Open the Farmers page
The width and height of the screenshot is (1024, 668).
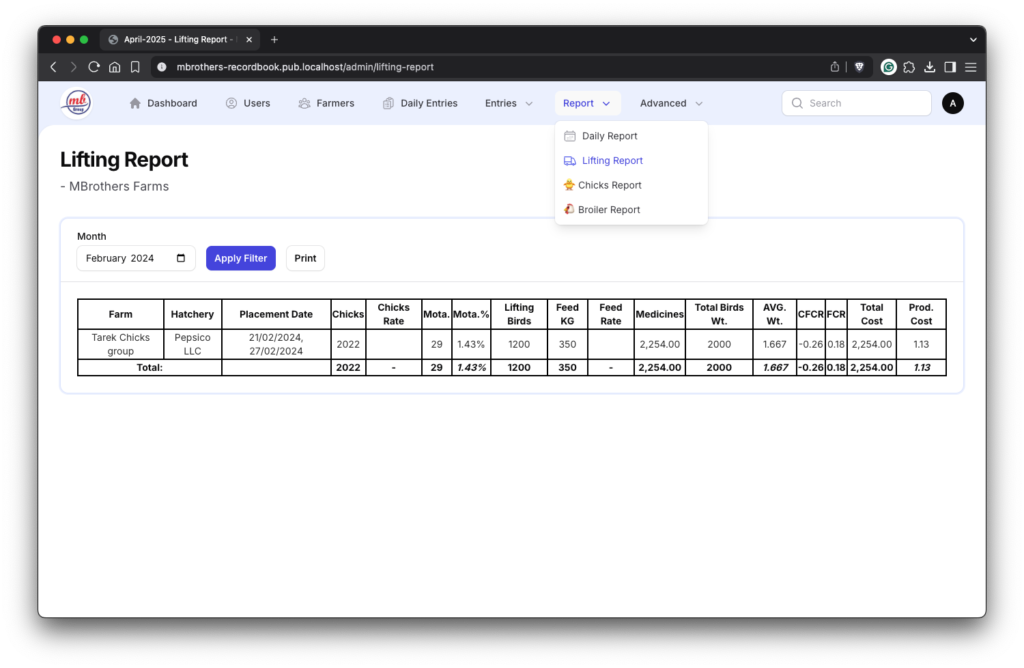326,103
